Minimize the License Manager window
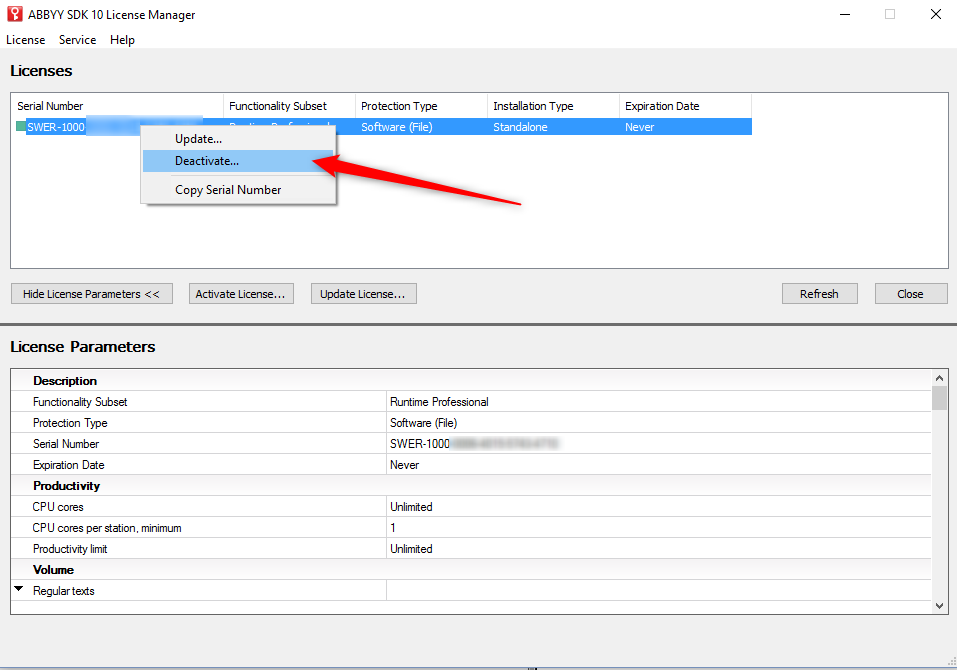The height and width of the screenshot is (670, 957). [x=845, y=14]
